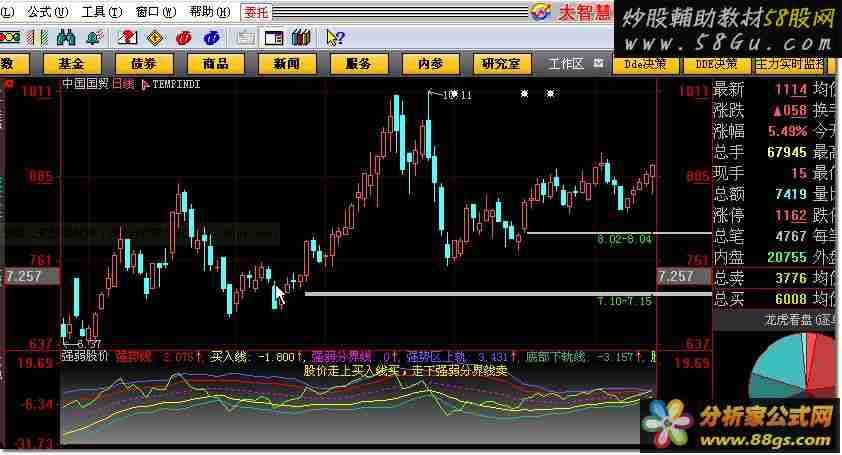
Task: Click the striped bars toolbar icon
Action: [x=38, y=38]
